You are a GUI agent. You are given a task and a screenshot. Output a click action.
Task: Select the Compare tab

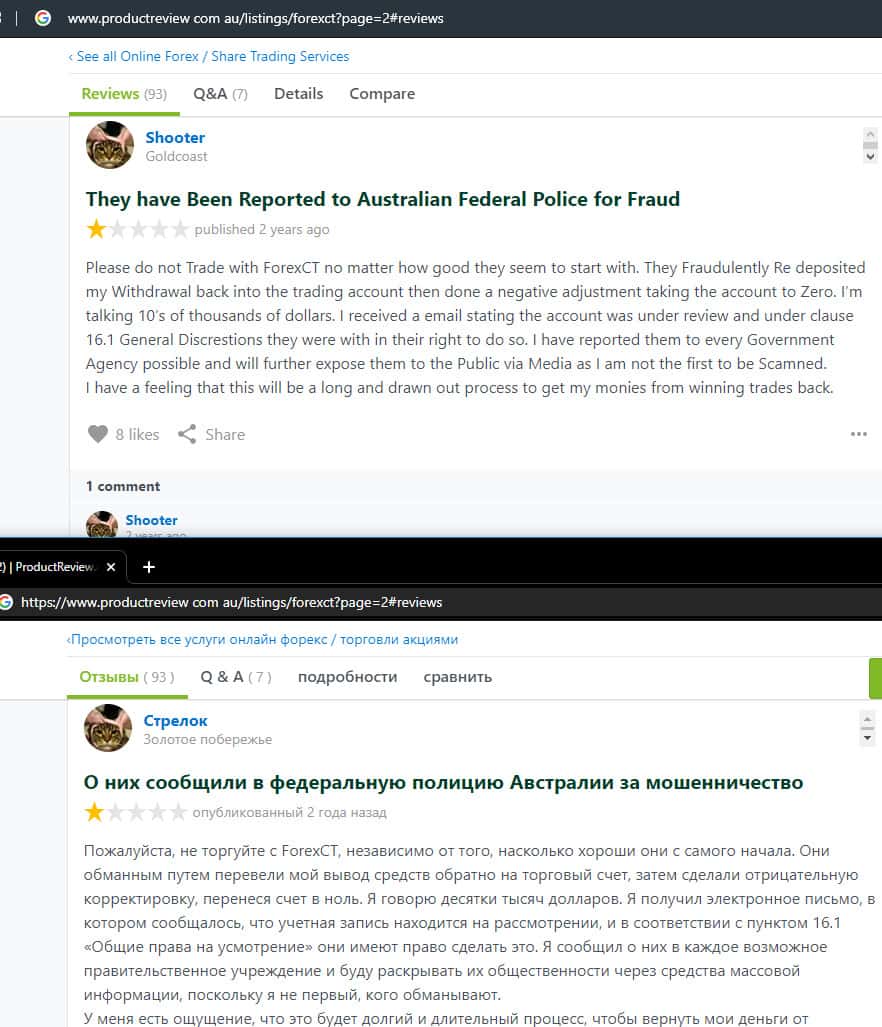(x=382, y=94)
